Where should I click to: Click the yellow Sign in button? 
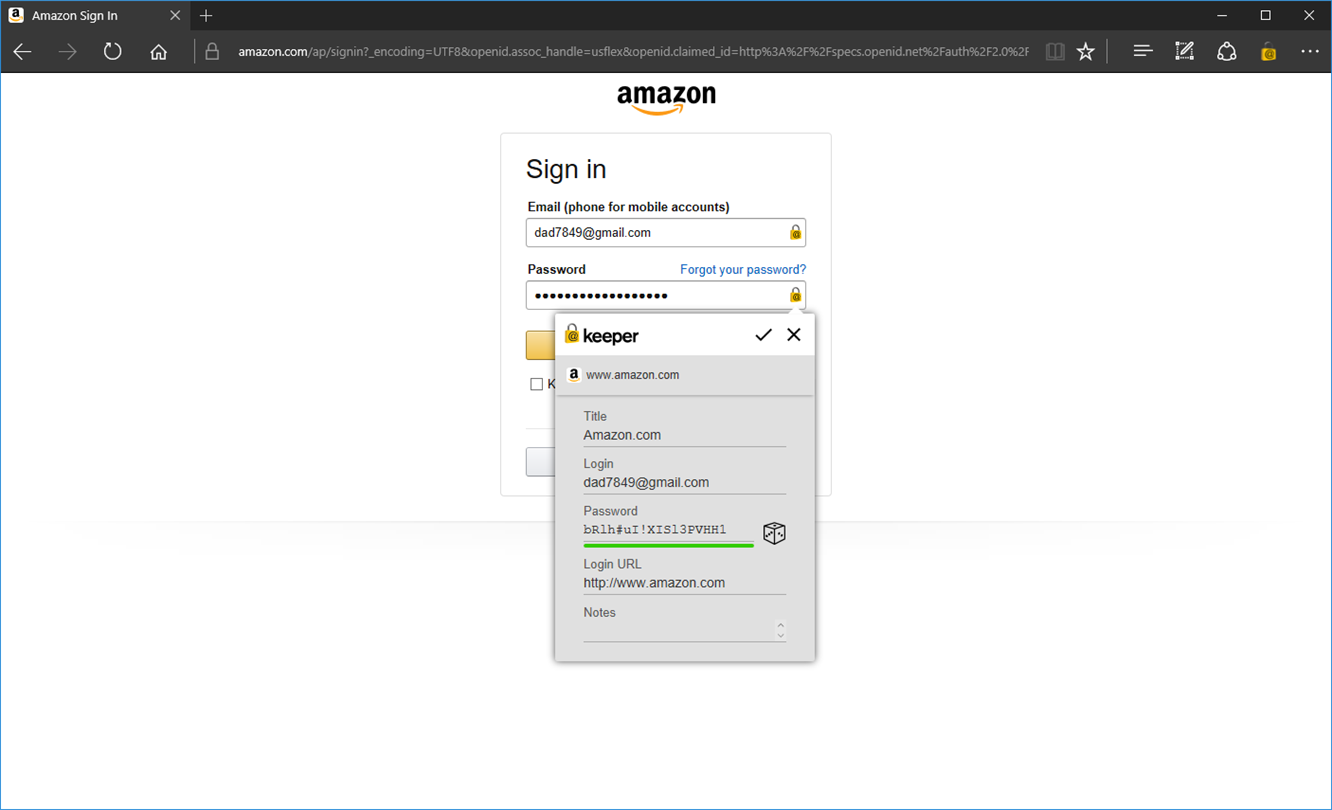[x=540, y=345]
